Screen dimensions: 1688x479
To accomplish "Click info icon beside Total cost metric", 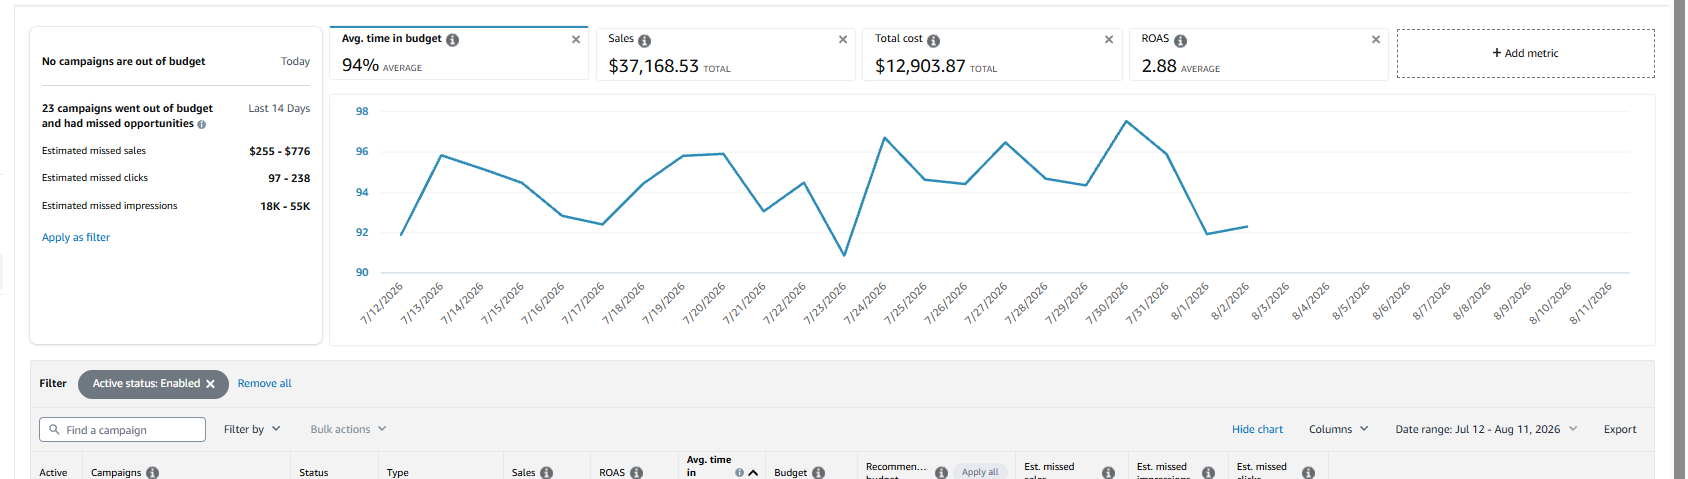I will click(934, 41).
